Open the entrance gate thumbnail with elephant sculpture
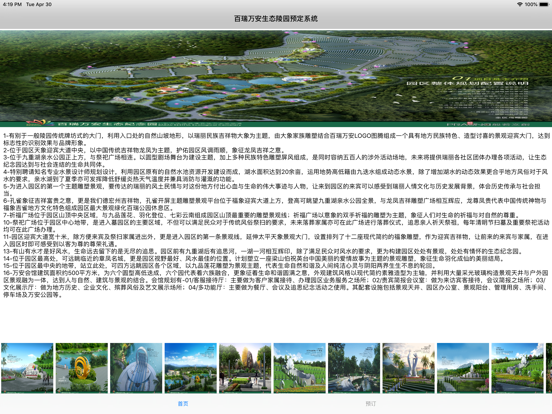The width and height of the screenshot is (552, 414). click(x=27, y=368)
